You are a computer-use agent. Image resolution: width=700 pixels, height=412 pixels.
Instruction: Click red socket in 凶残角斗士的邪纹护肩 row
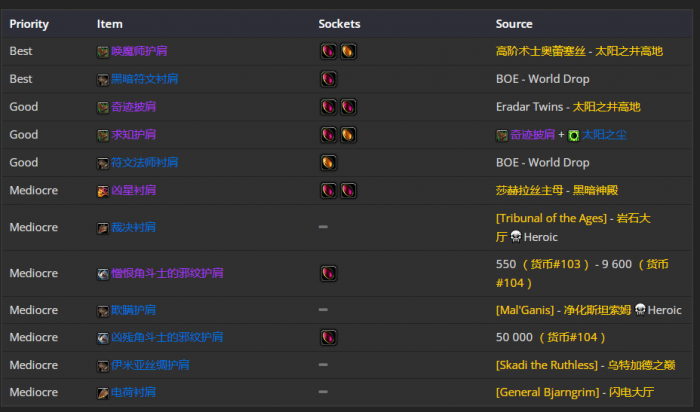click(328, 337)
